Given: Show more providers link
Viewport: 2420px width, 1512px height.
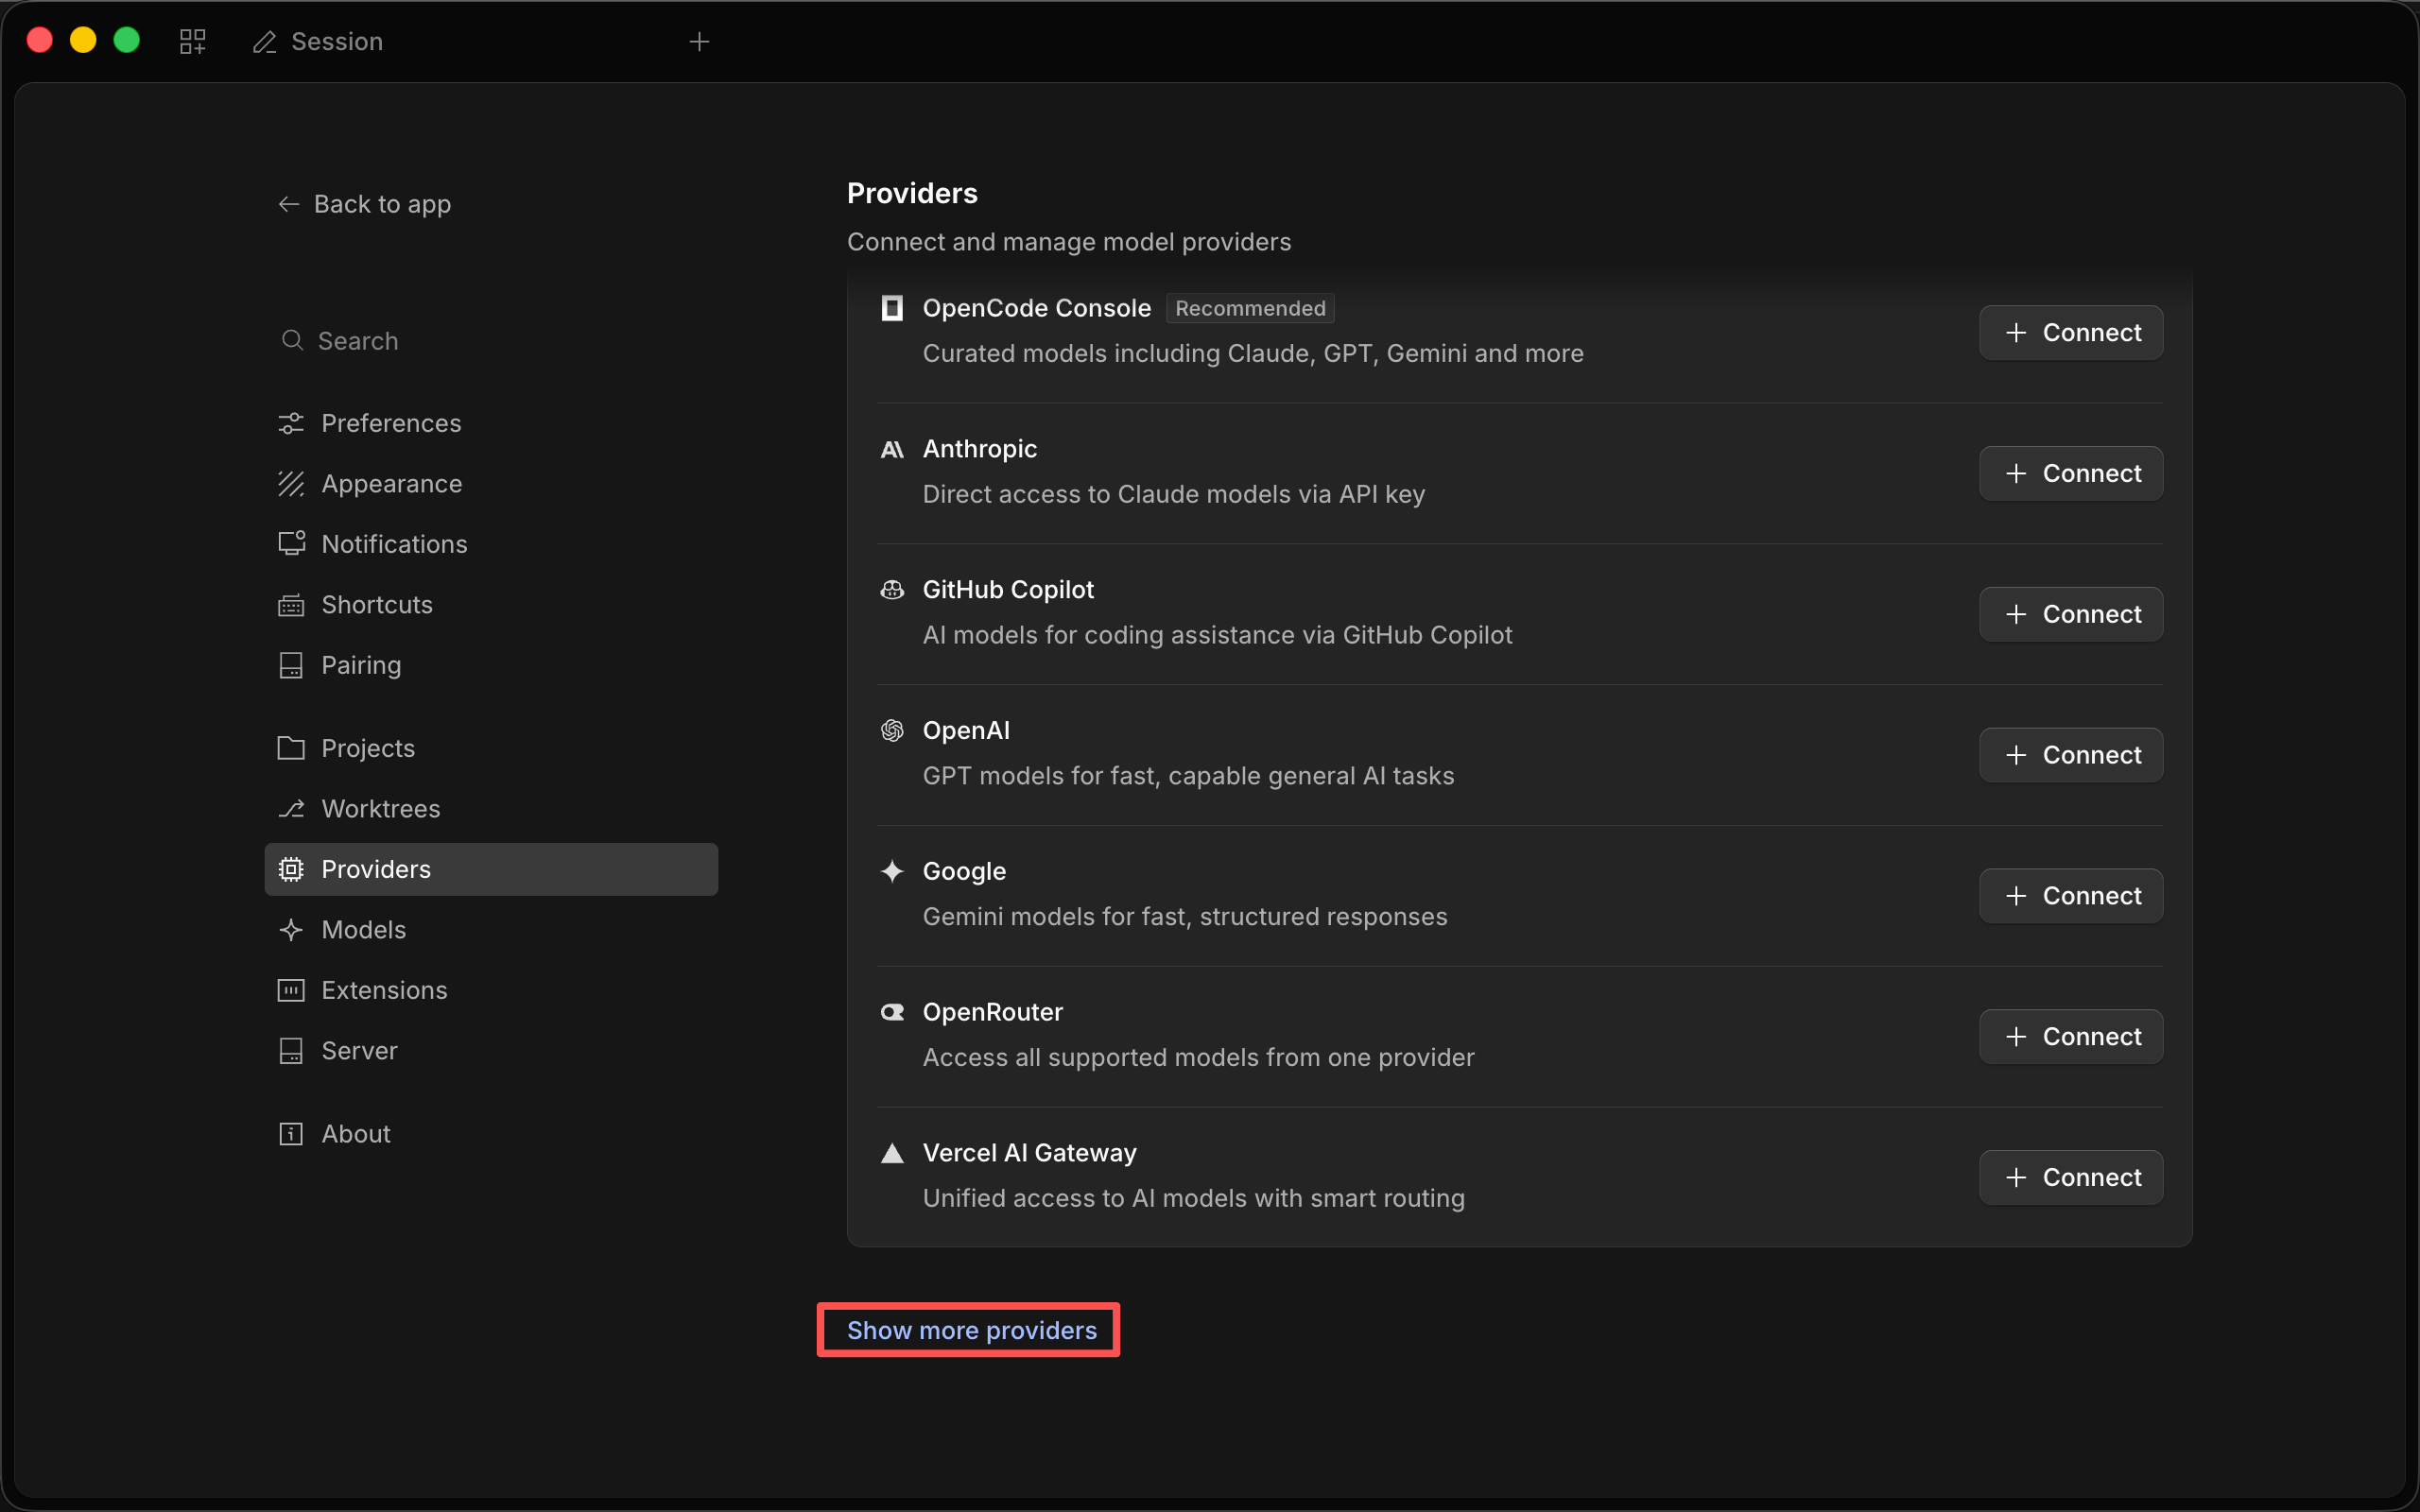Looking at the screenshot, I should [971, 1330].
